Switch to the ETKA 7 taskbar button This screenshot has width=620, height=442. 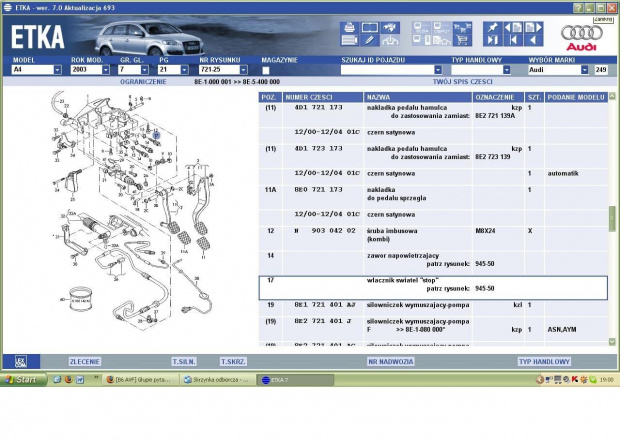click(x=295, y=380)
